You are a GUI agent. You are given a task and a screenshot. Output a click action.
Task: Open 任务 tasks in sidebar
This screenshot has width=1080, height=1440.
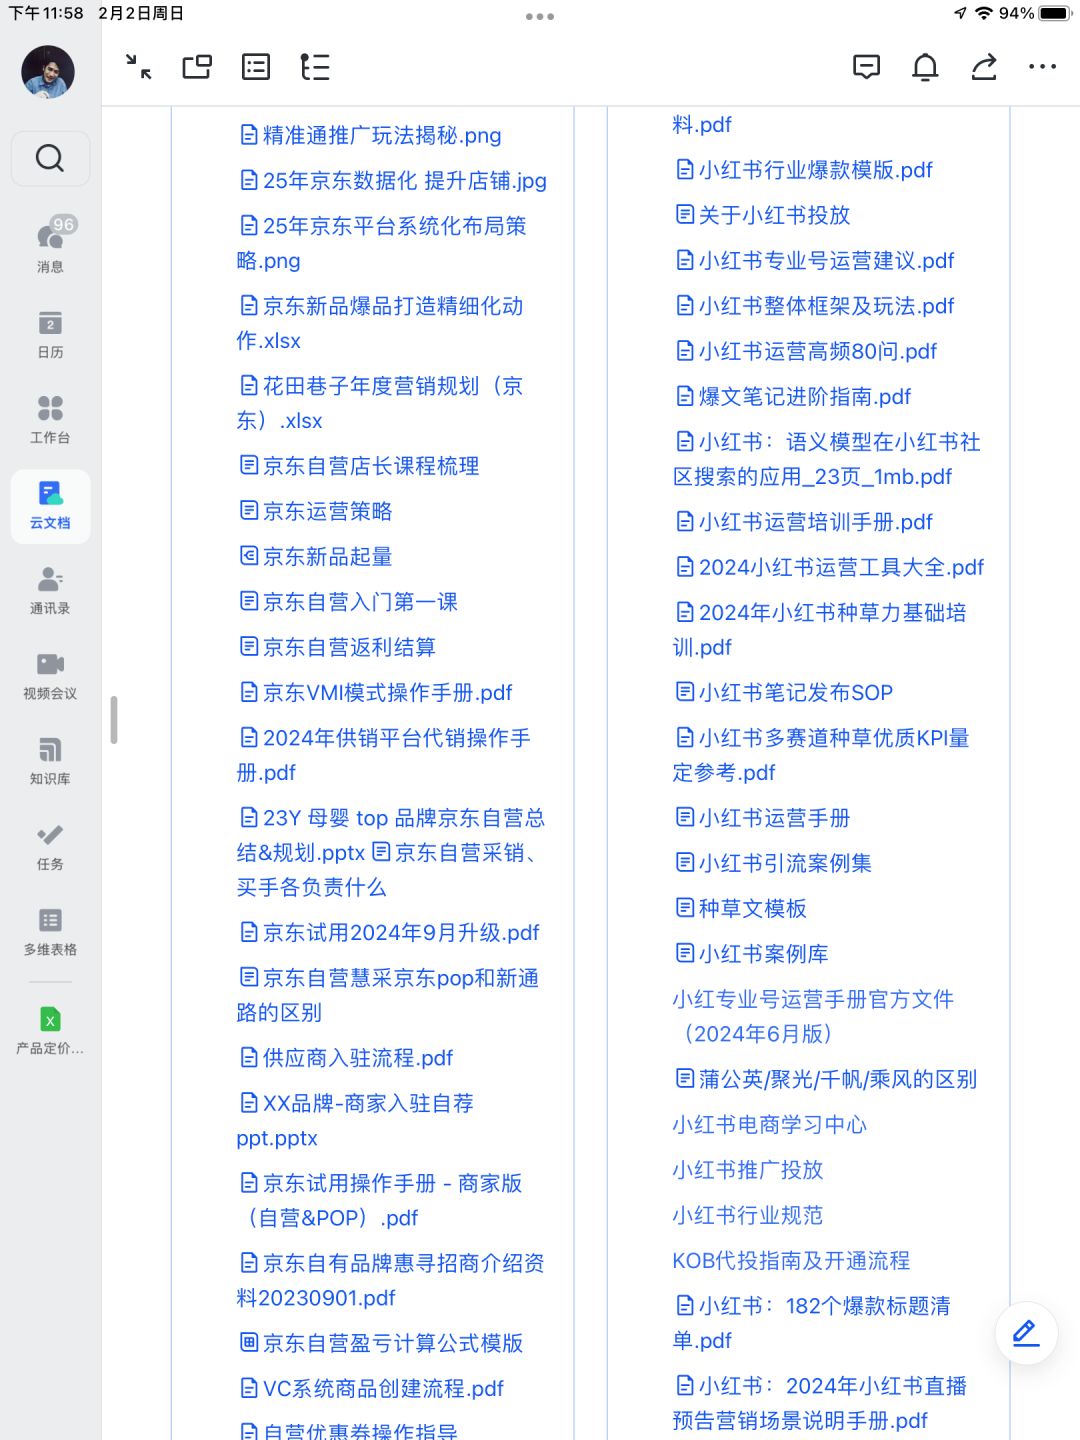pos(50,846)
